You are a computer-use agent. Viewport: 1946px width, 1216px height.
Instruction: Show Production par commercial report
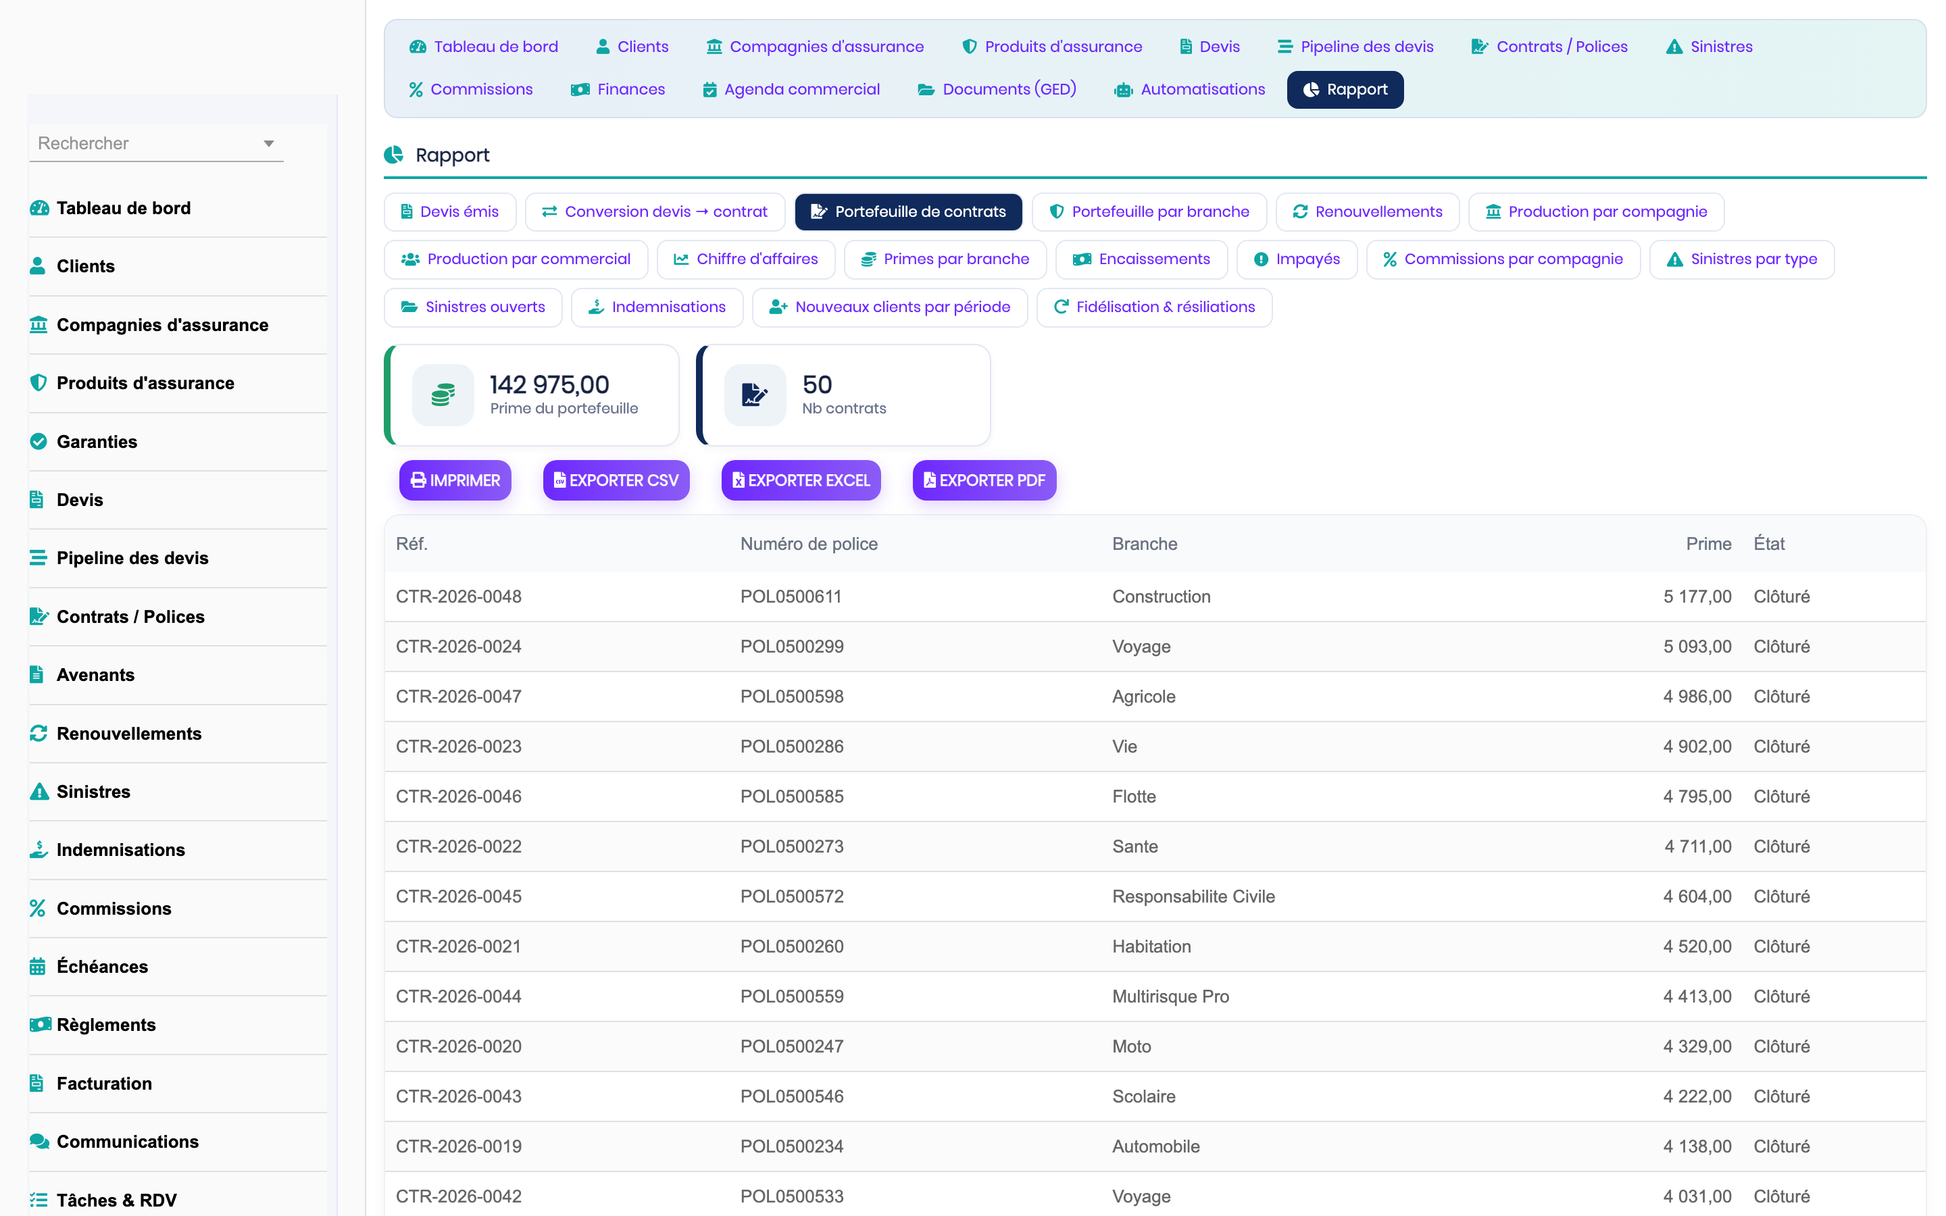coord(516,260)
